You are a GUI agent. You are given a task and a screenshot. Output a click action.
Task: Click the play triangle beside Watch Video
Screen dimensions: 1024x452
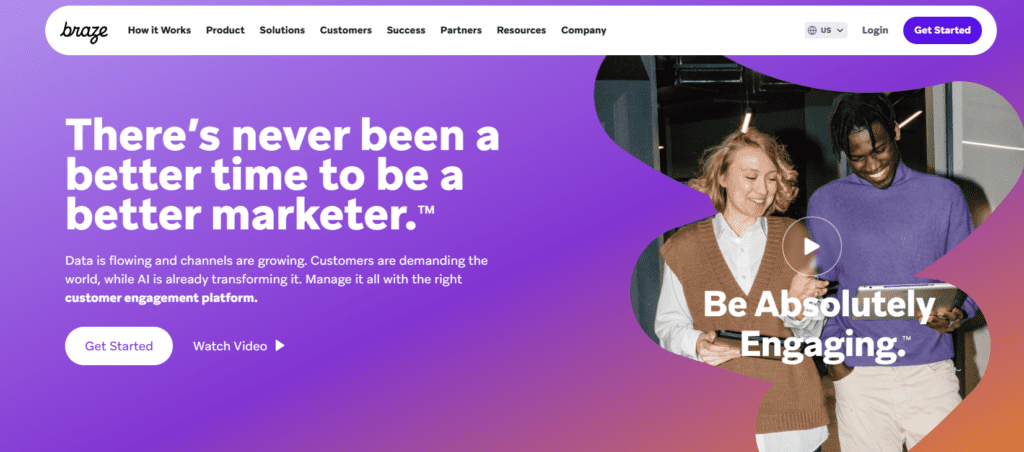[280, 346]
